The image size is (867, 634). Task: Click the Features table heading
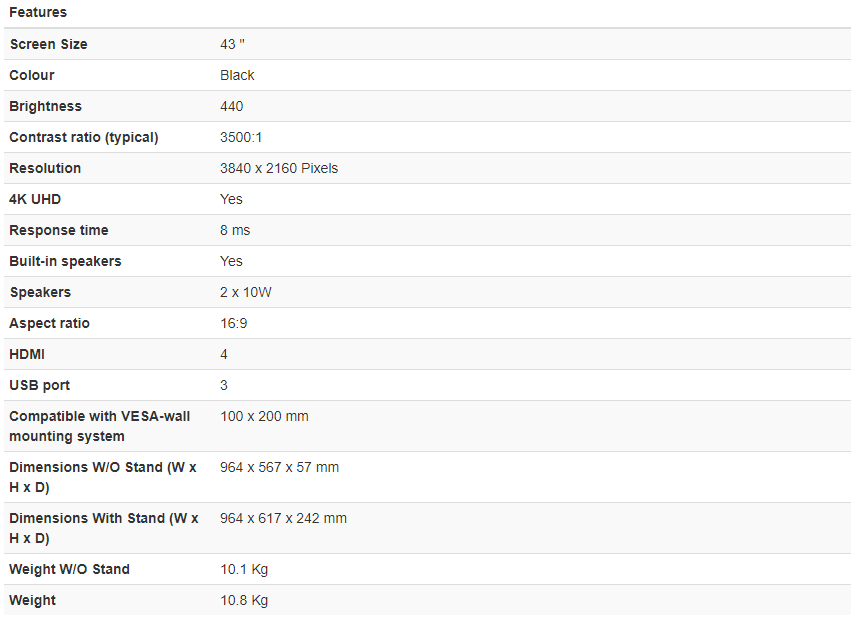pos(38,12)
